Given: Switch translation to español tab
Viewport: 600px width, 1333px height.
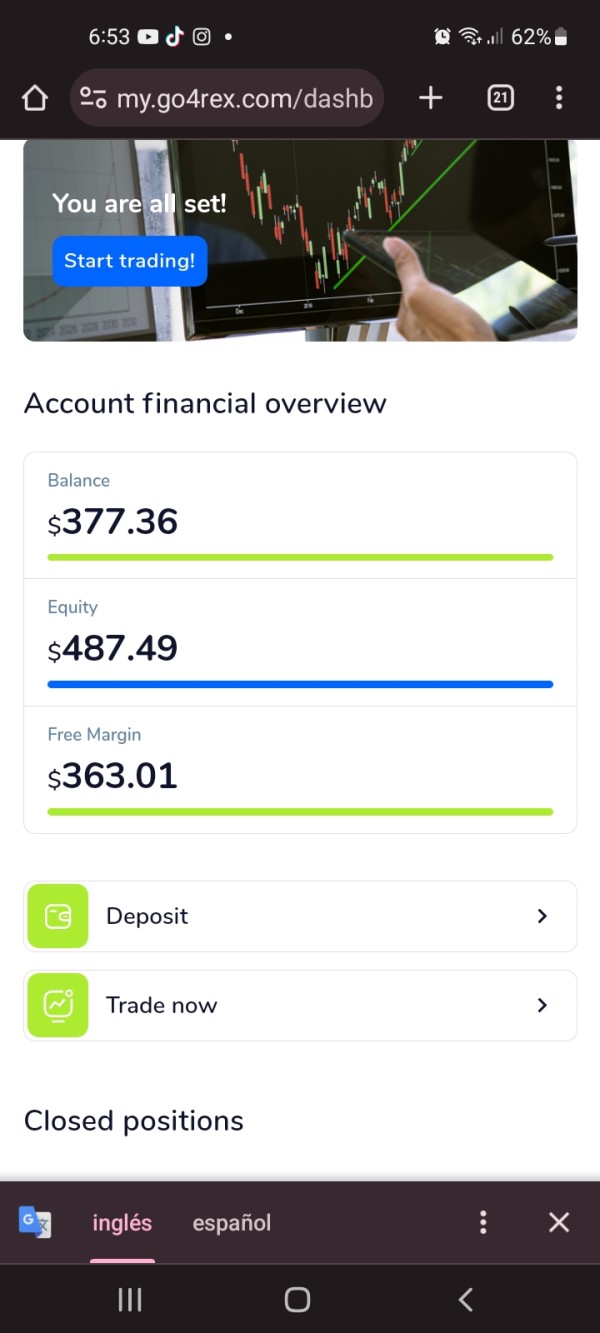Looking at the screenshot, I should [x=232, y=1222].
